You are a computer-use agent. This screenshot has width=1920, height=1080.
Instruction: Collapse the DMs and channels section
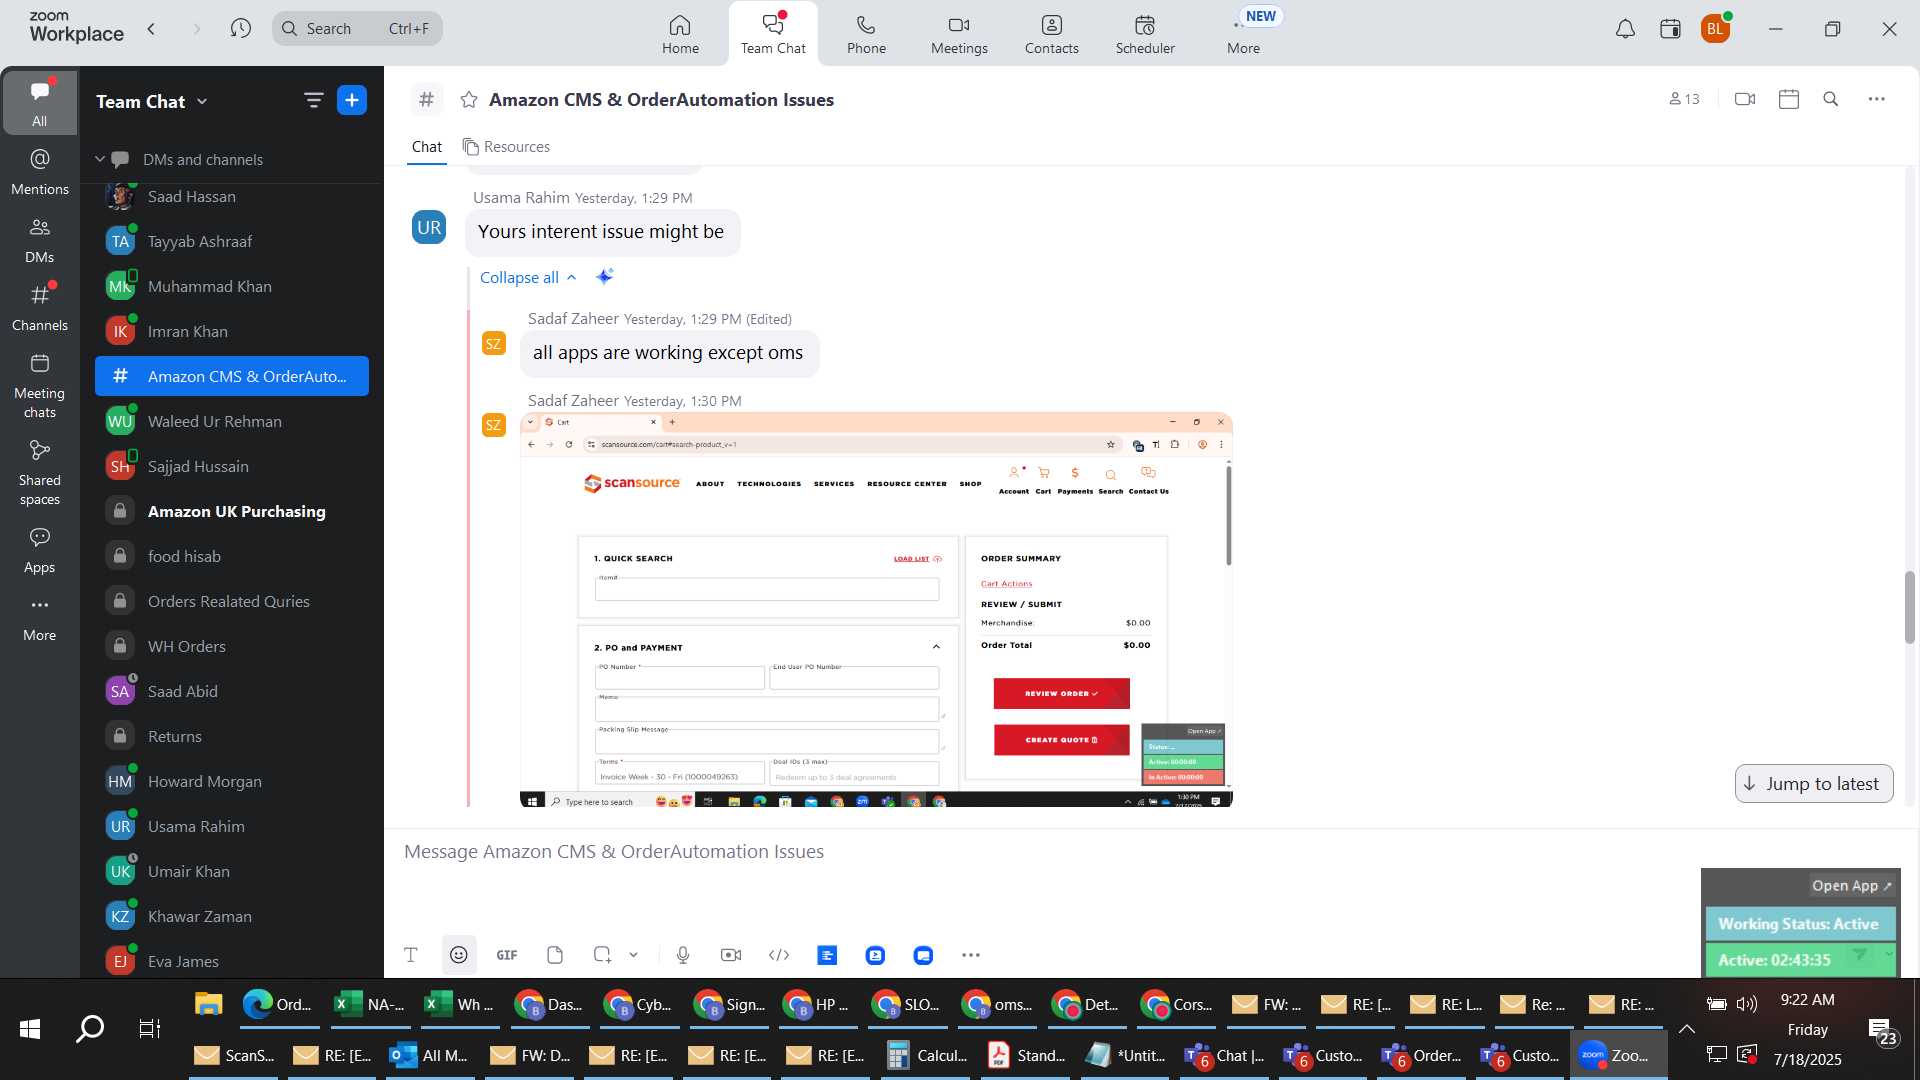click(100, 159)
